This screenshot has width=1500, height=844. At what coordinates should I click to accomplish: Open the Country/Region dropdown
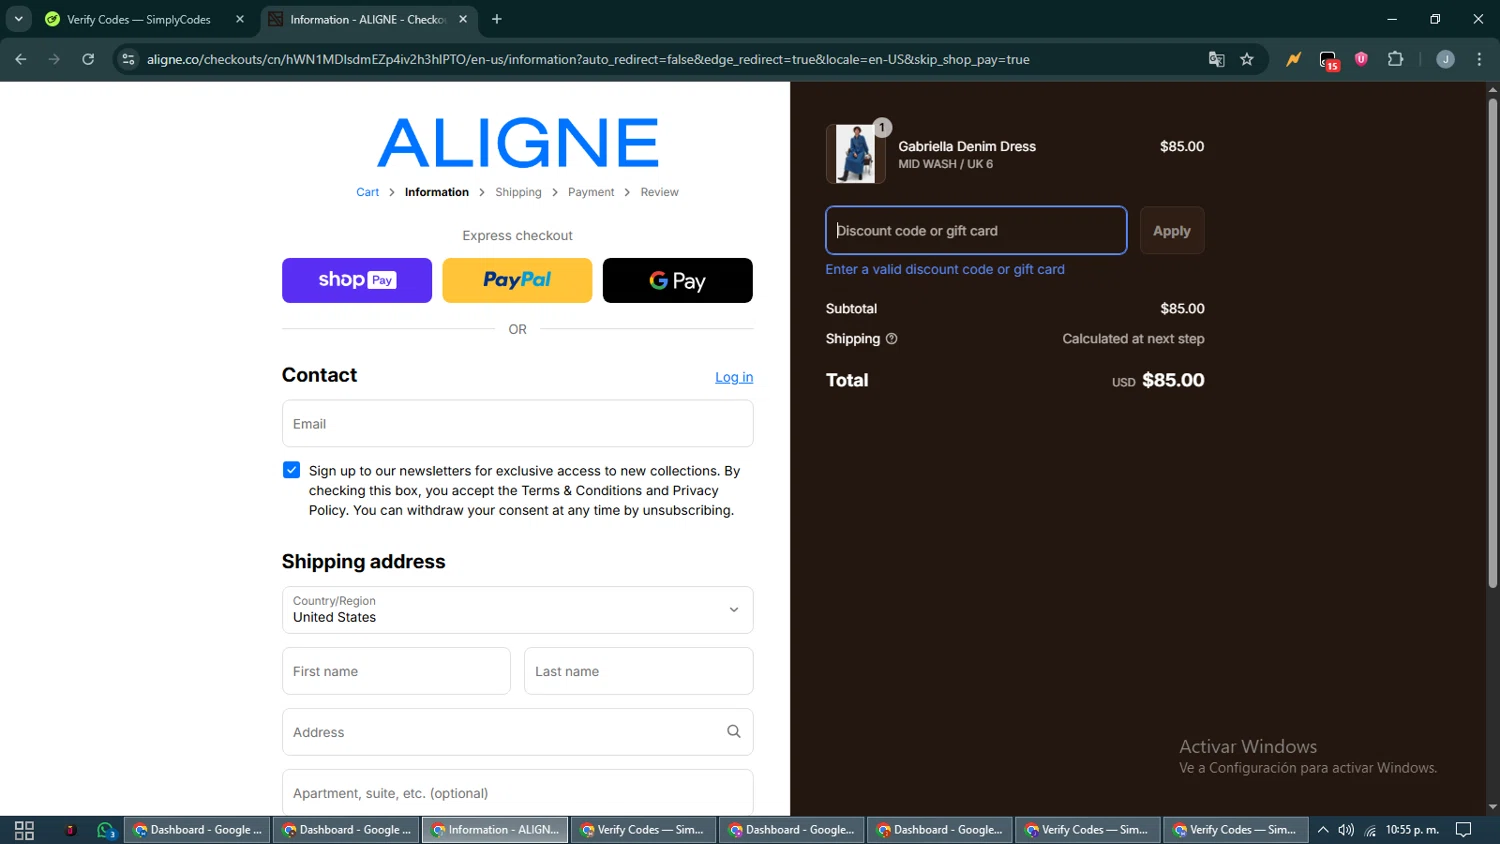pyautogui.click(x=518, y=610)
